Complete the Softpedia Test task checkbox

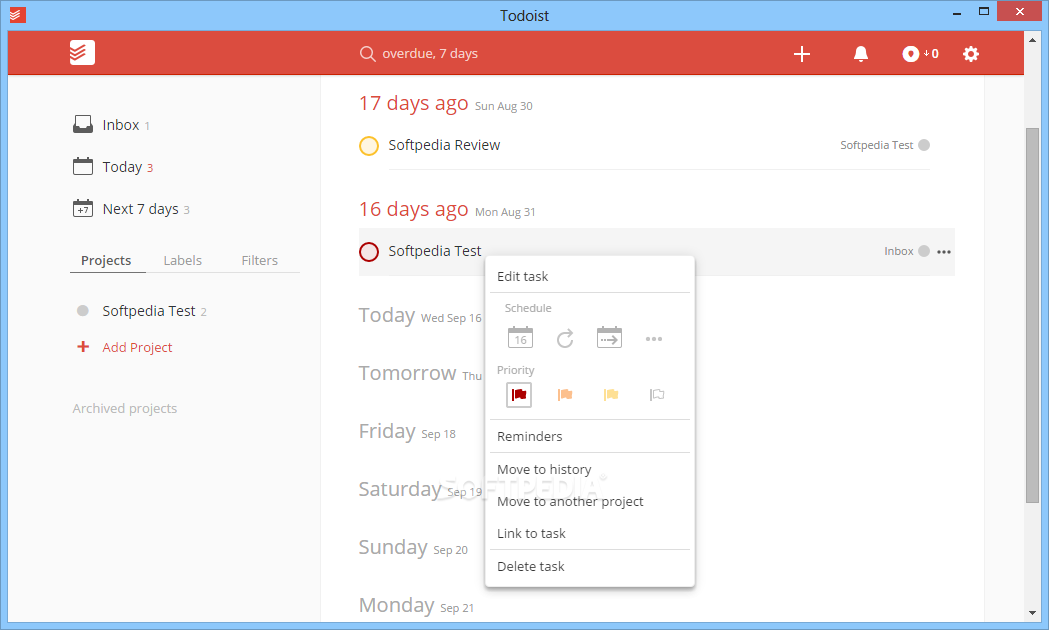click(369, 251)
